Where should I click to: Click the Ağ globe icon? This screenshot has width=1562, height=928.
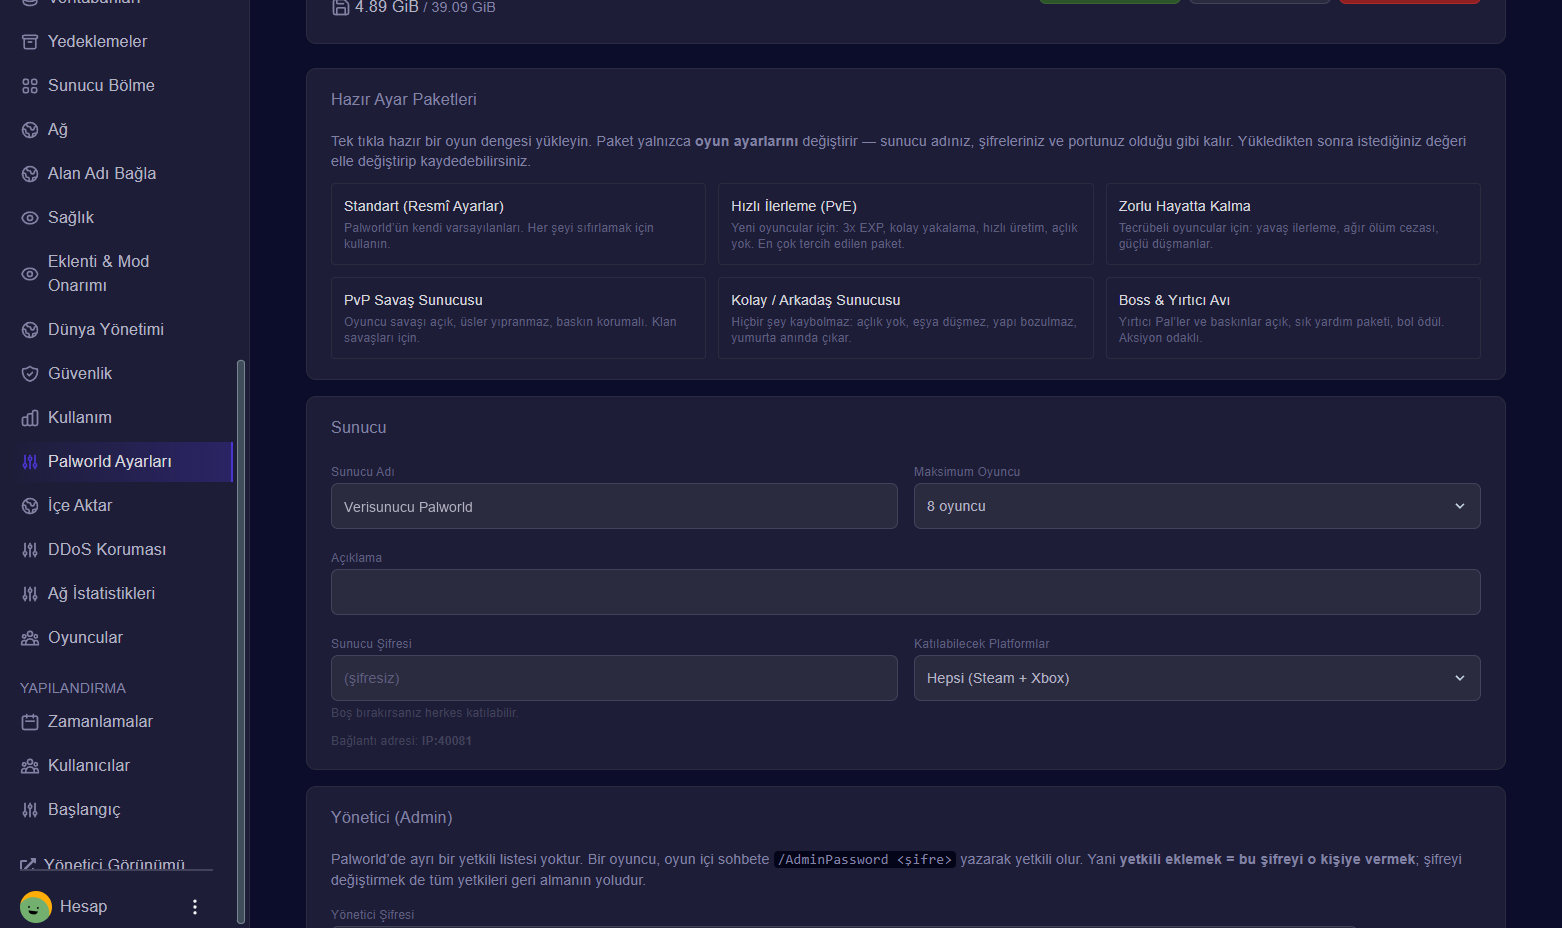30,130
